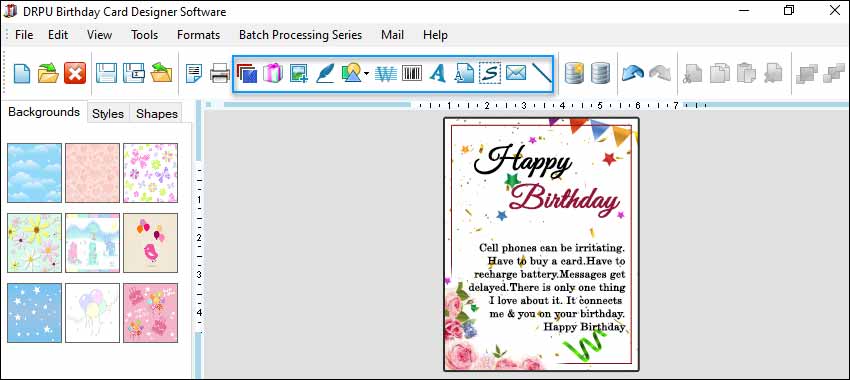Open the page properties document icon
Viewport: 850px width, 380px height.
[x=194, y=73]
